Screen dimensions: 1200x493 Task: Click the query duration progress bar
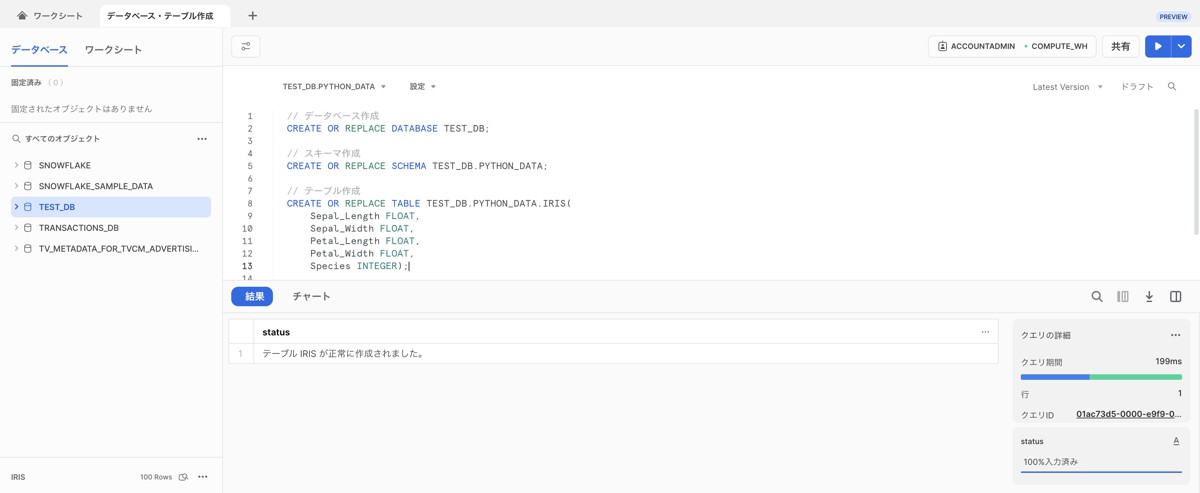[x=1100, y=377]
